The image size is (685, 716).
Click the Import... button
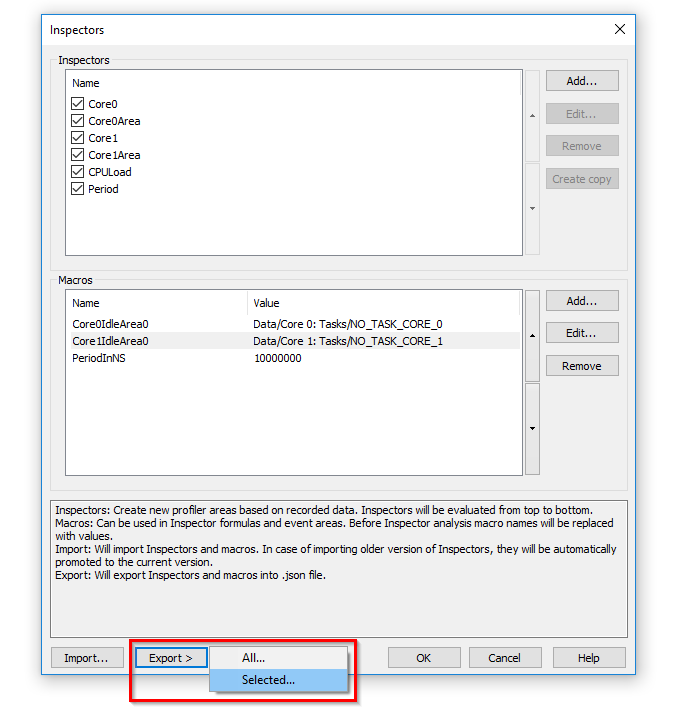[87, 658]
